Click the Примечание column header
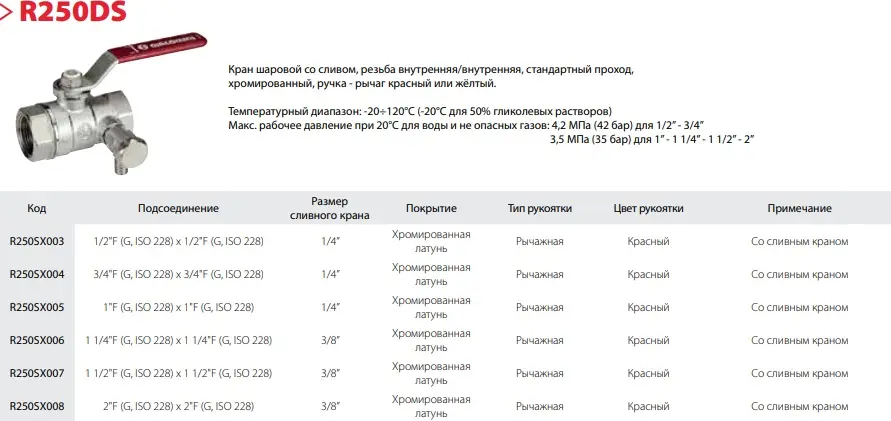 click(799, 209)
